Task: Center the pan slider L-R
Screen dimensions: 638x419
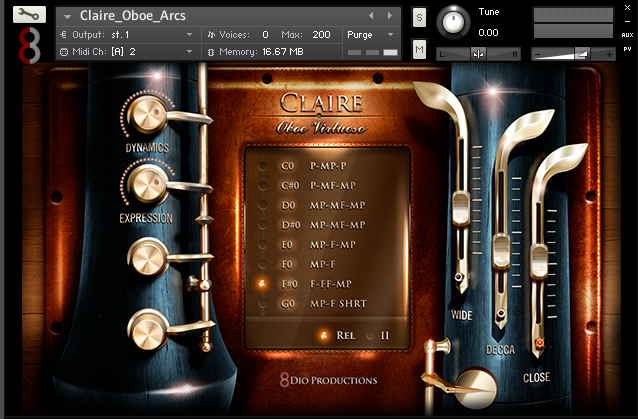Action: click(479, 54)
